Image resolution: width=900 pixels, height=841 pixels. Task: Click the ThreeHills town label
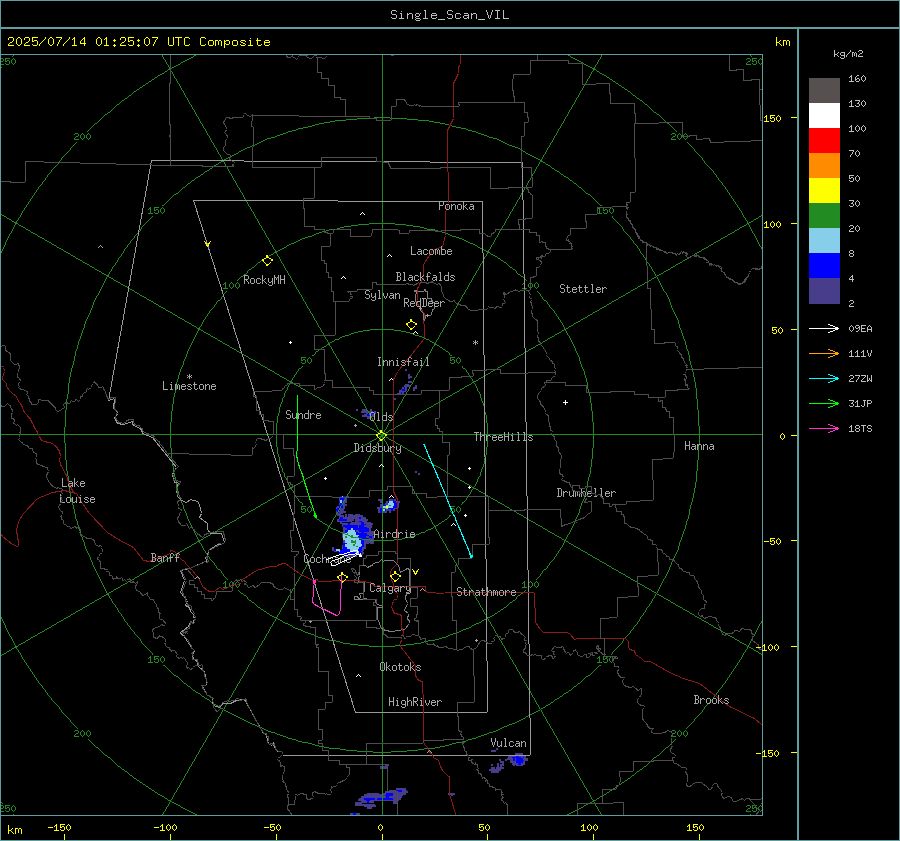503,437
